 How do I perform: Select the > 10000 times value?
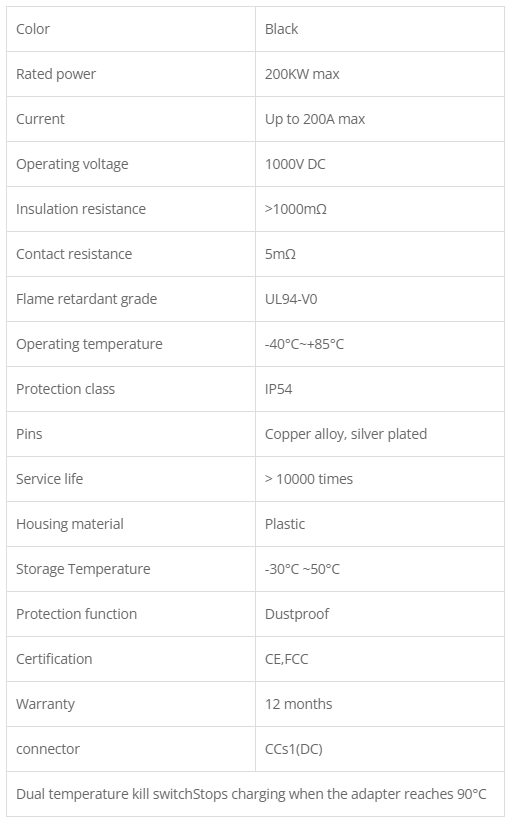[309, 479]
